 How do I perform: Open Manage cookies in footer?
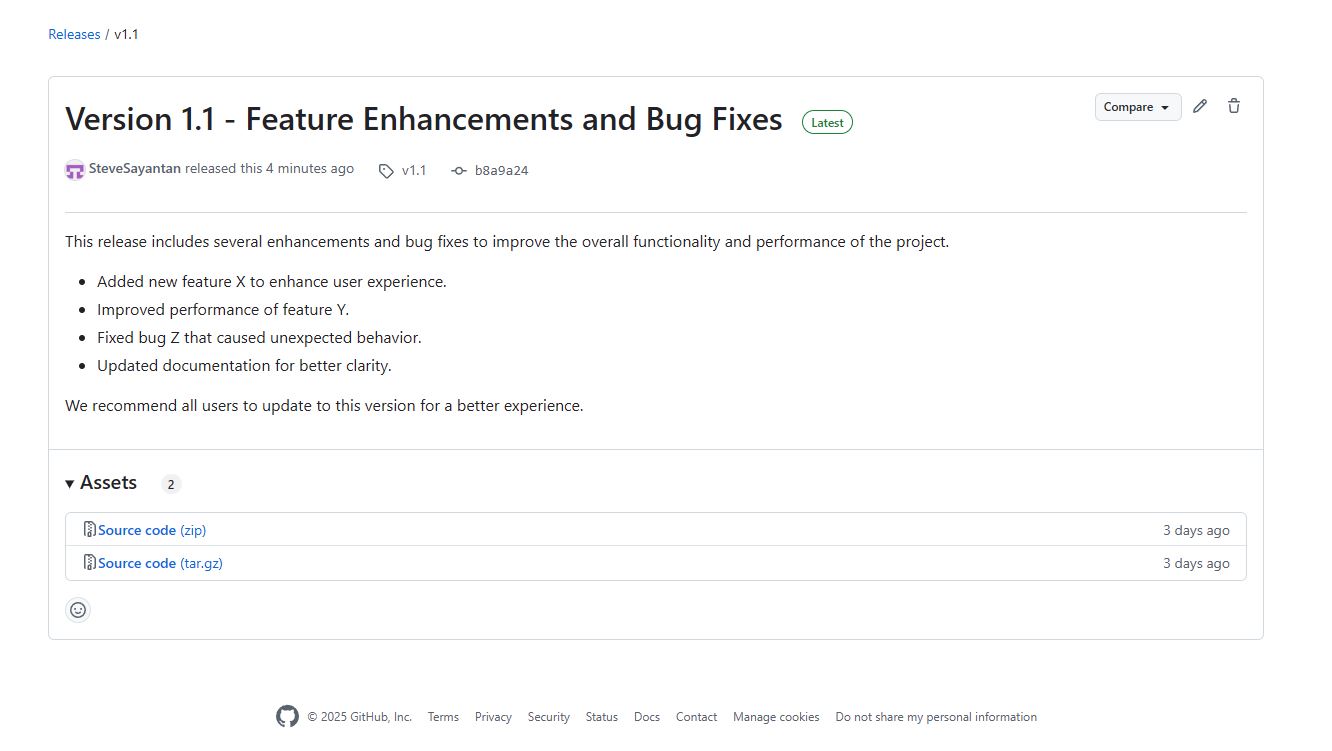pos(776,717)
